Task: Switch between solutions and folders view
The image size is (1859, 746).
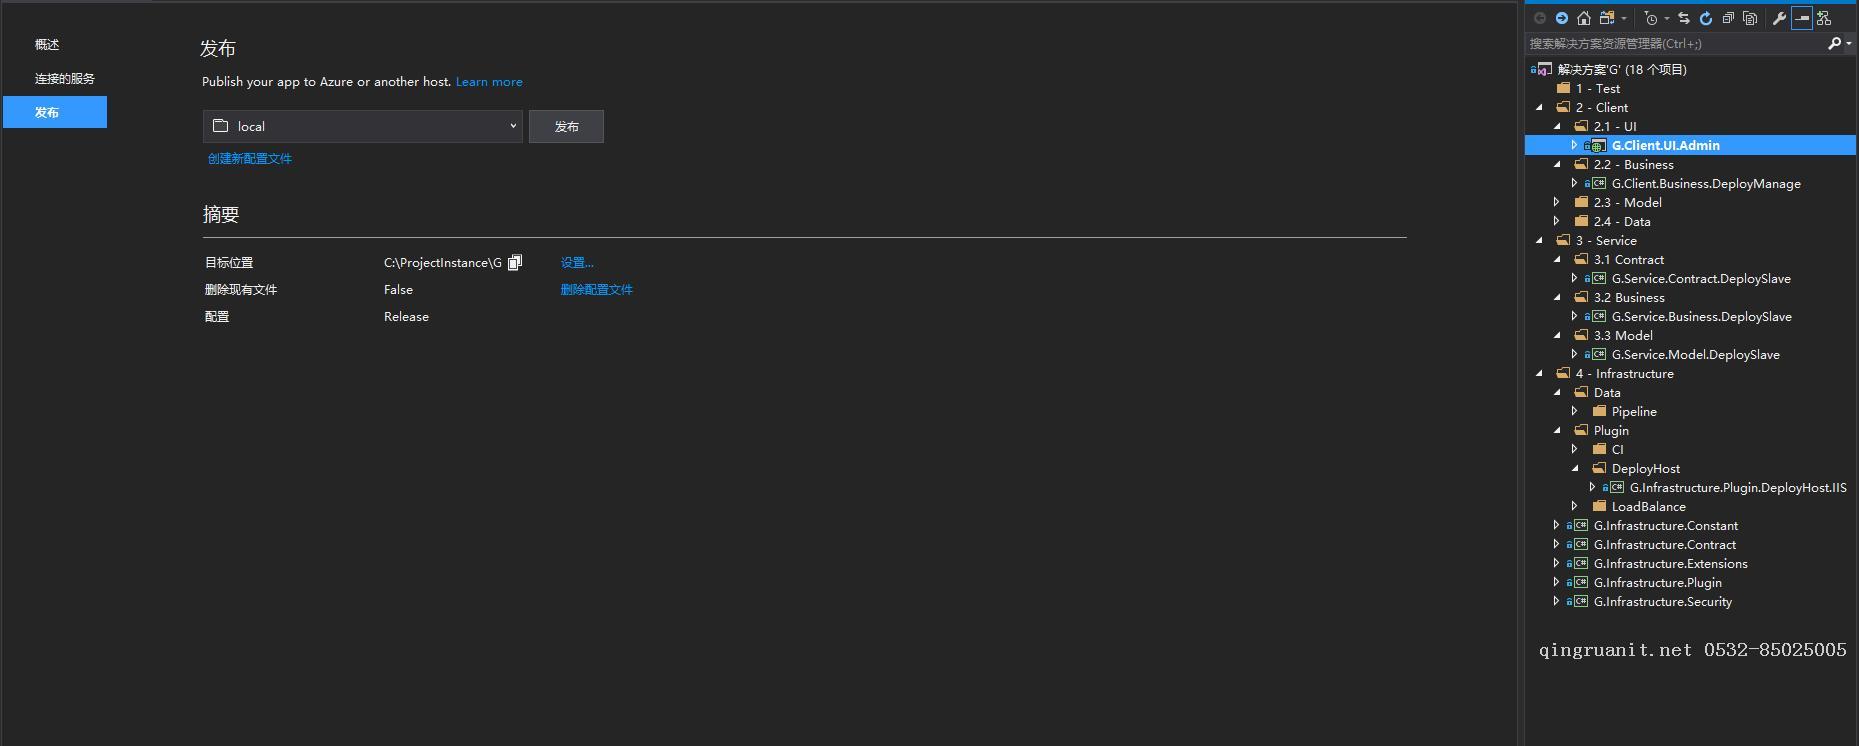Action: [x=1607, y=18]
